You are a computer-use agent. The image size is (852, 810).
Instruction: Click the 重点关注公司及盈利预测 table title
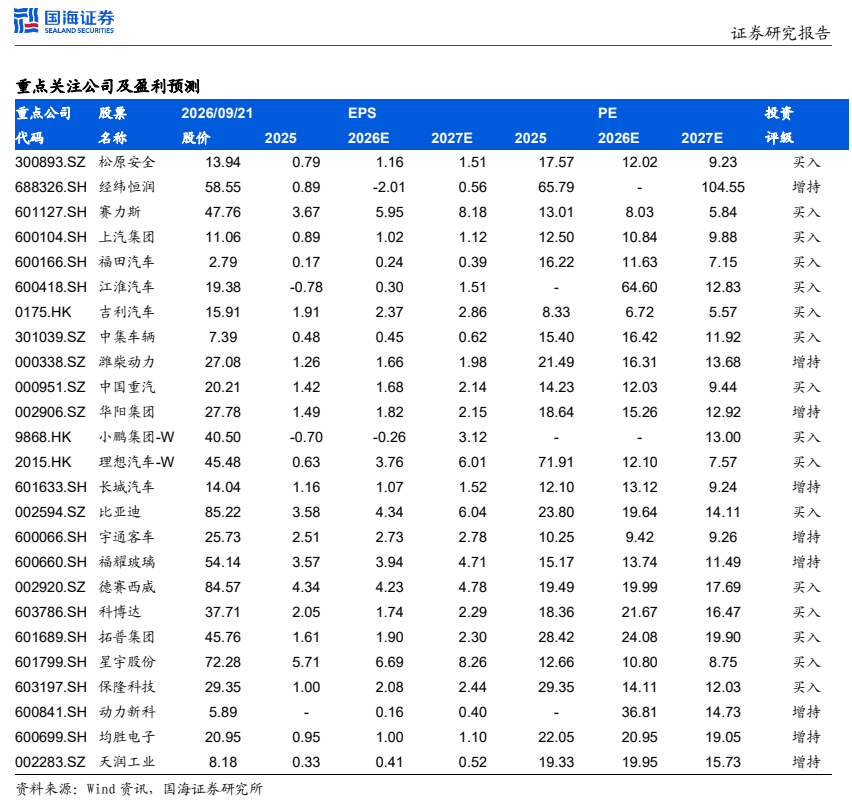click(x=108, y=86)
